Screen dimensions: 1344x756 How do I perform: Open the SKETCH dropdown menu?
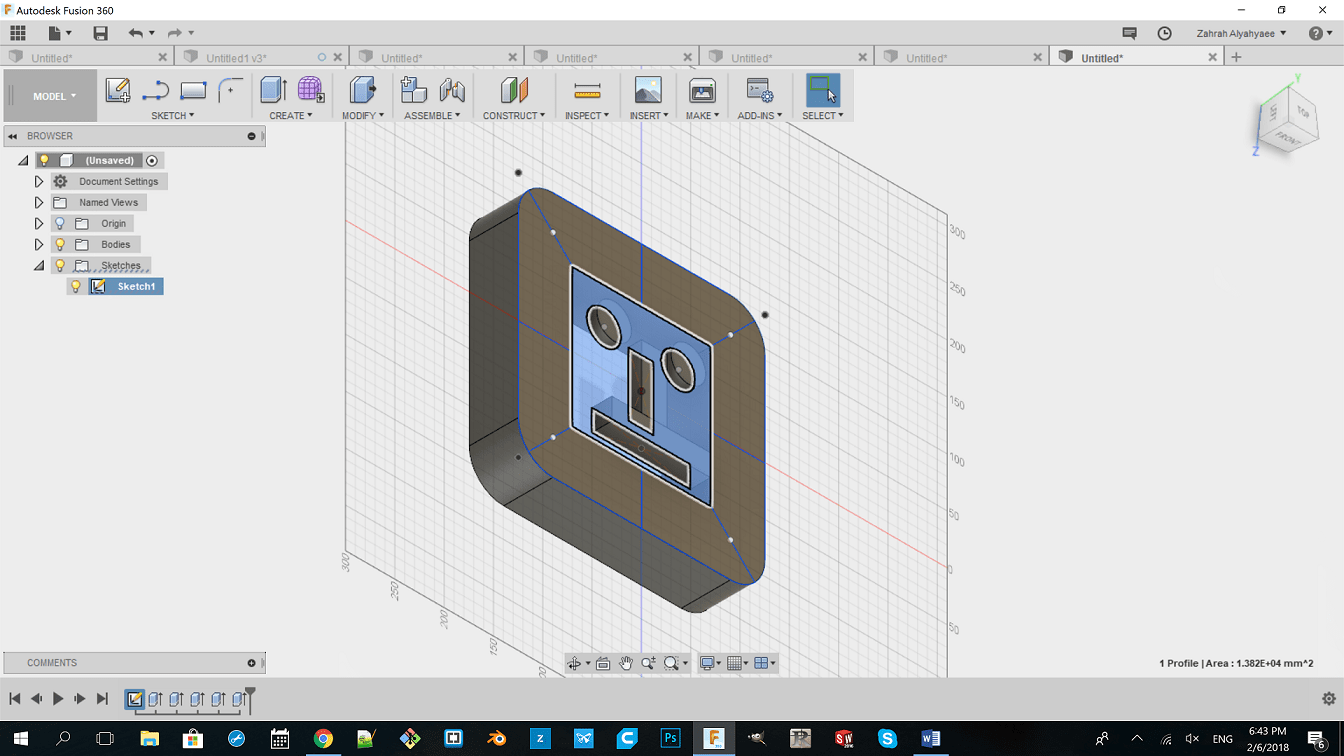[x=173, y=116]
